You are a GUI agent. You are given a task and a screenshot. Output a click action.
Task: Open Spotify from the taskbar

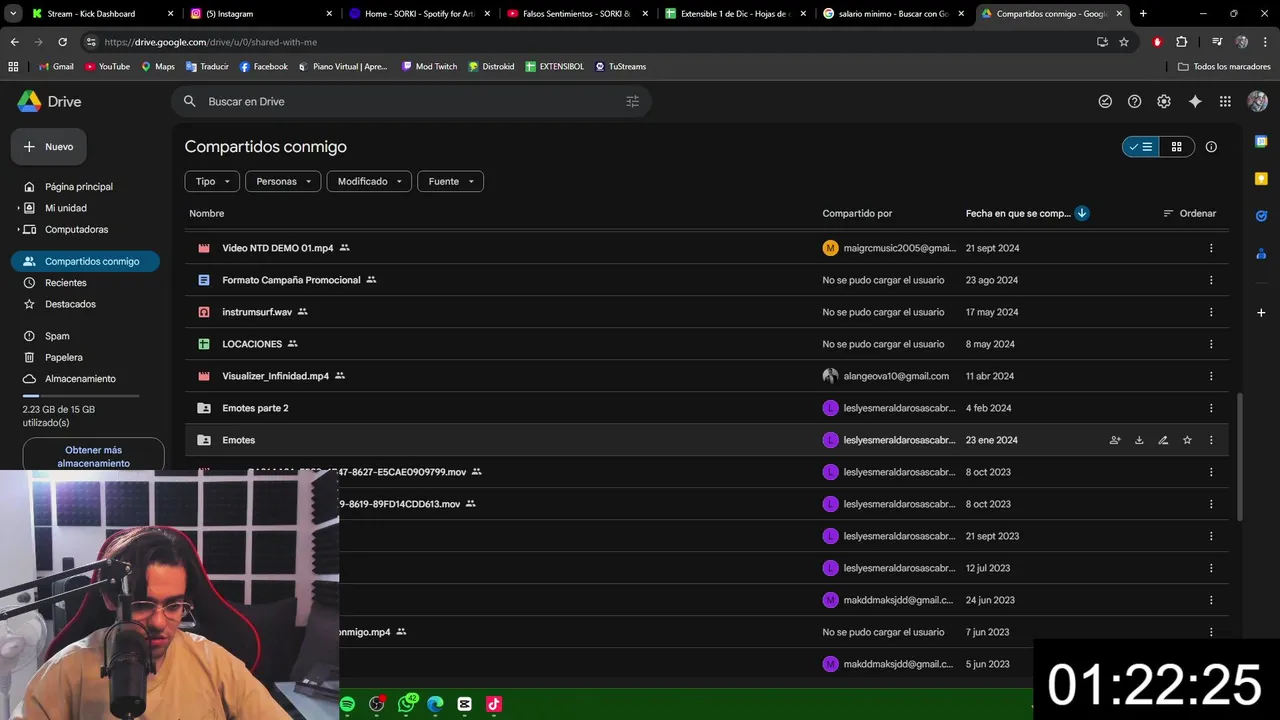tap(347, 704)
